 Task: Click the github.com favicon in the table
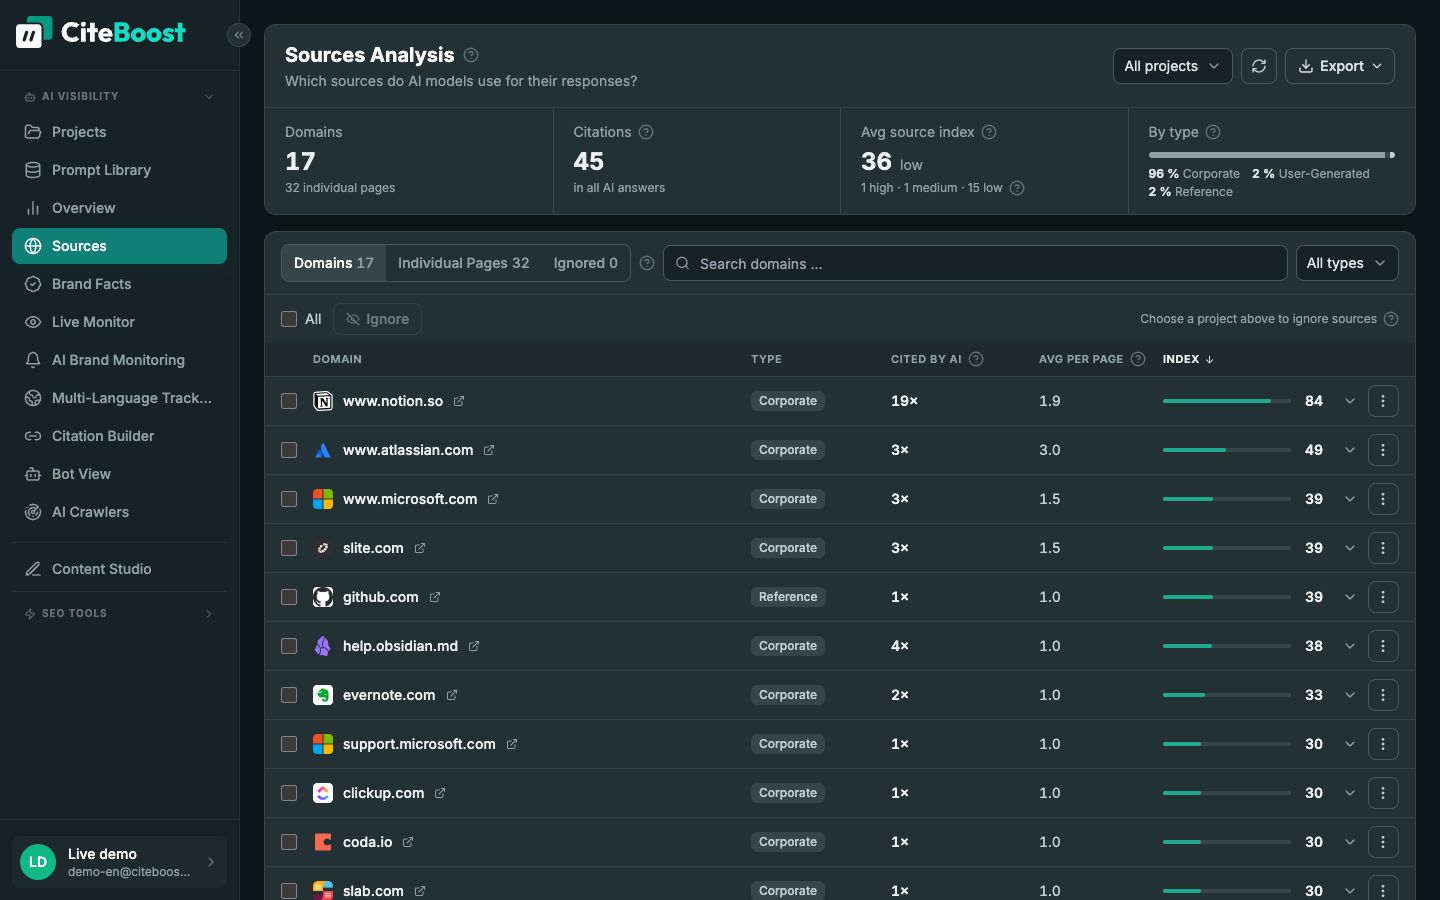pos(323,597)
